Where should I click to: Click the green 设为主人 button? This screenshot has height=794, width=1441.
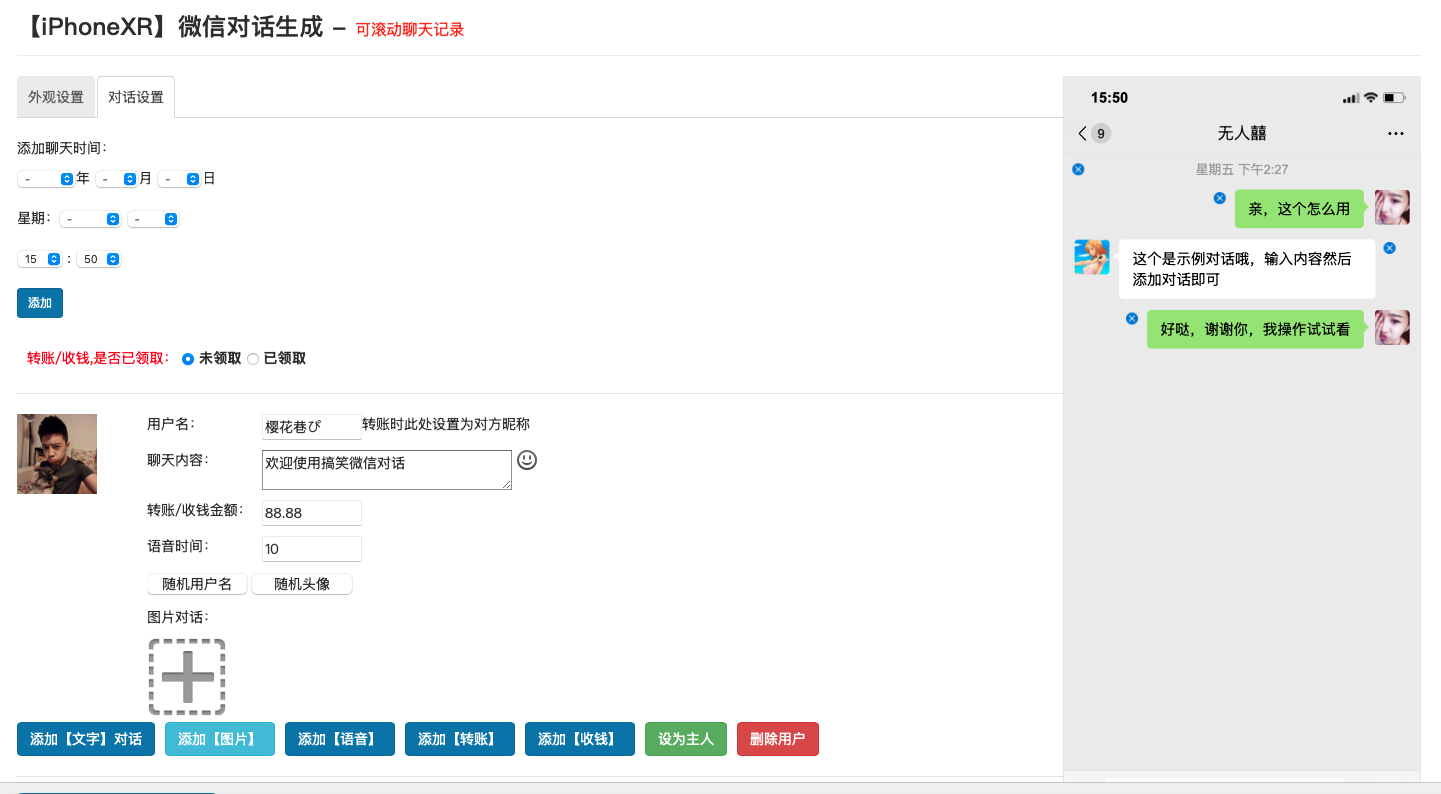point(686,739)
